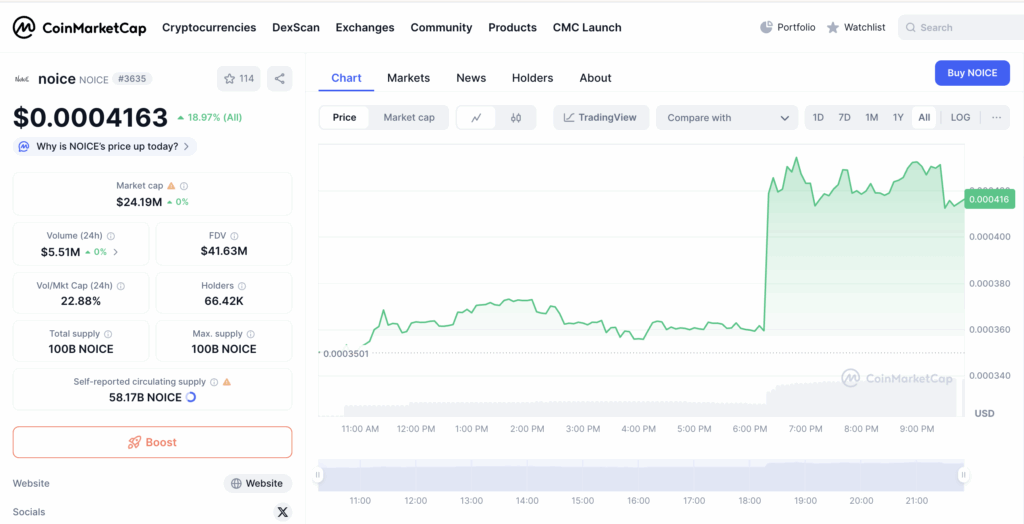This screenshot has width=1024, height=524.
Task: Switch chart to Market cap view
Action: click(409, 117)
